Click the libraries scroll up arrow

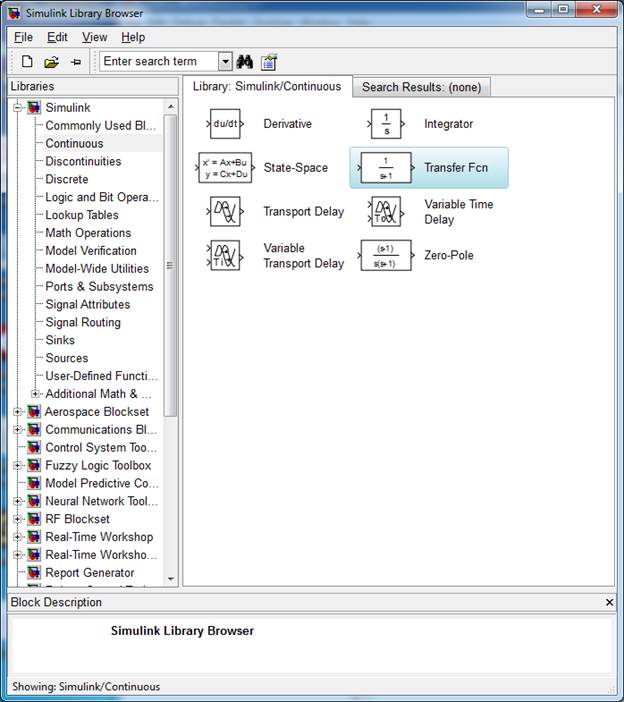tap(171, 107)
